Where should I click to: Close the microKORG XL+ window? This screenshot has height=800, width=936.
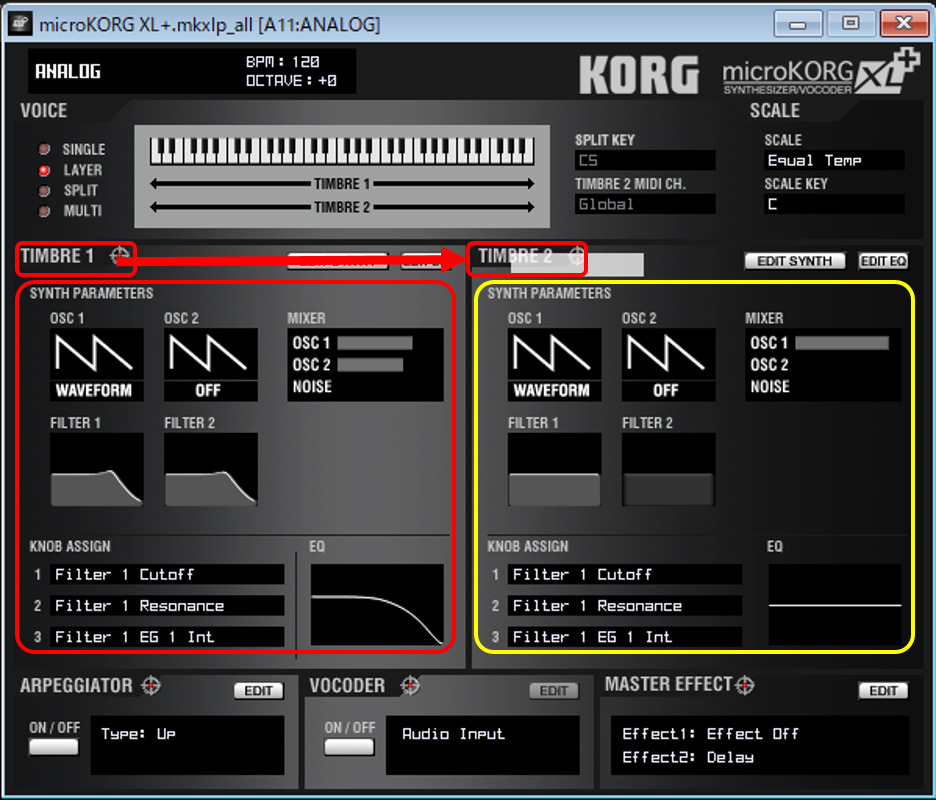pyautogui.click(x=904, y=24)
